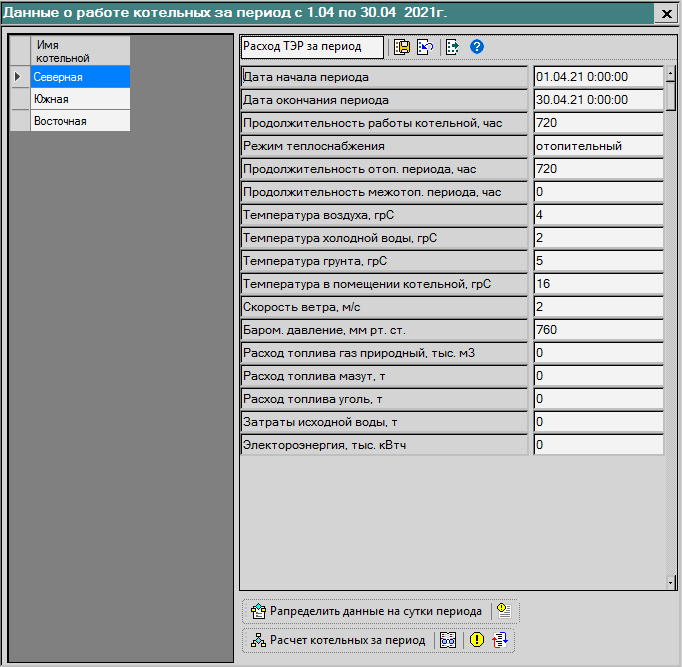Click the "Скорость ветра" value field
Screen dimensions: 682x667
(597, 306)
